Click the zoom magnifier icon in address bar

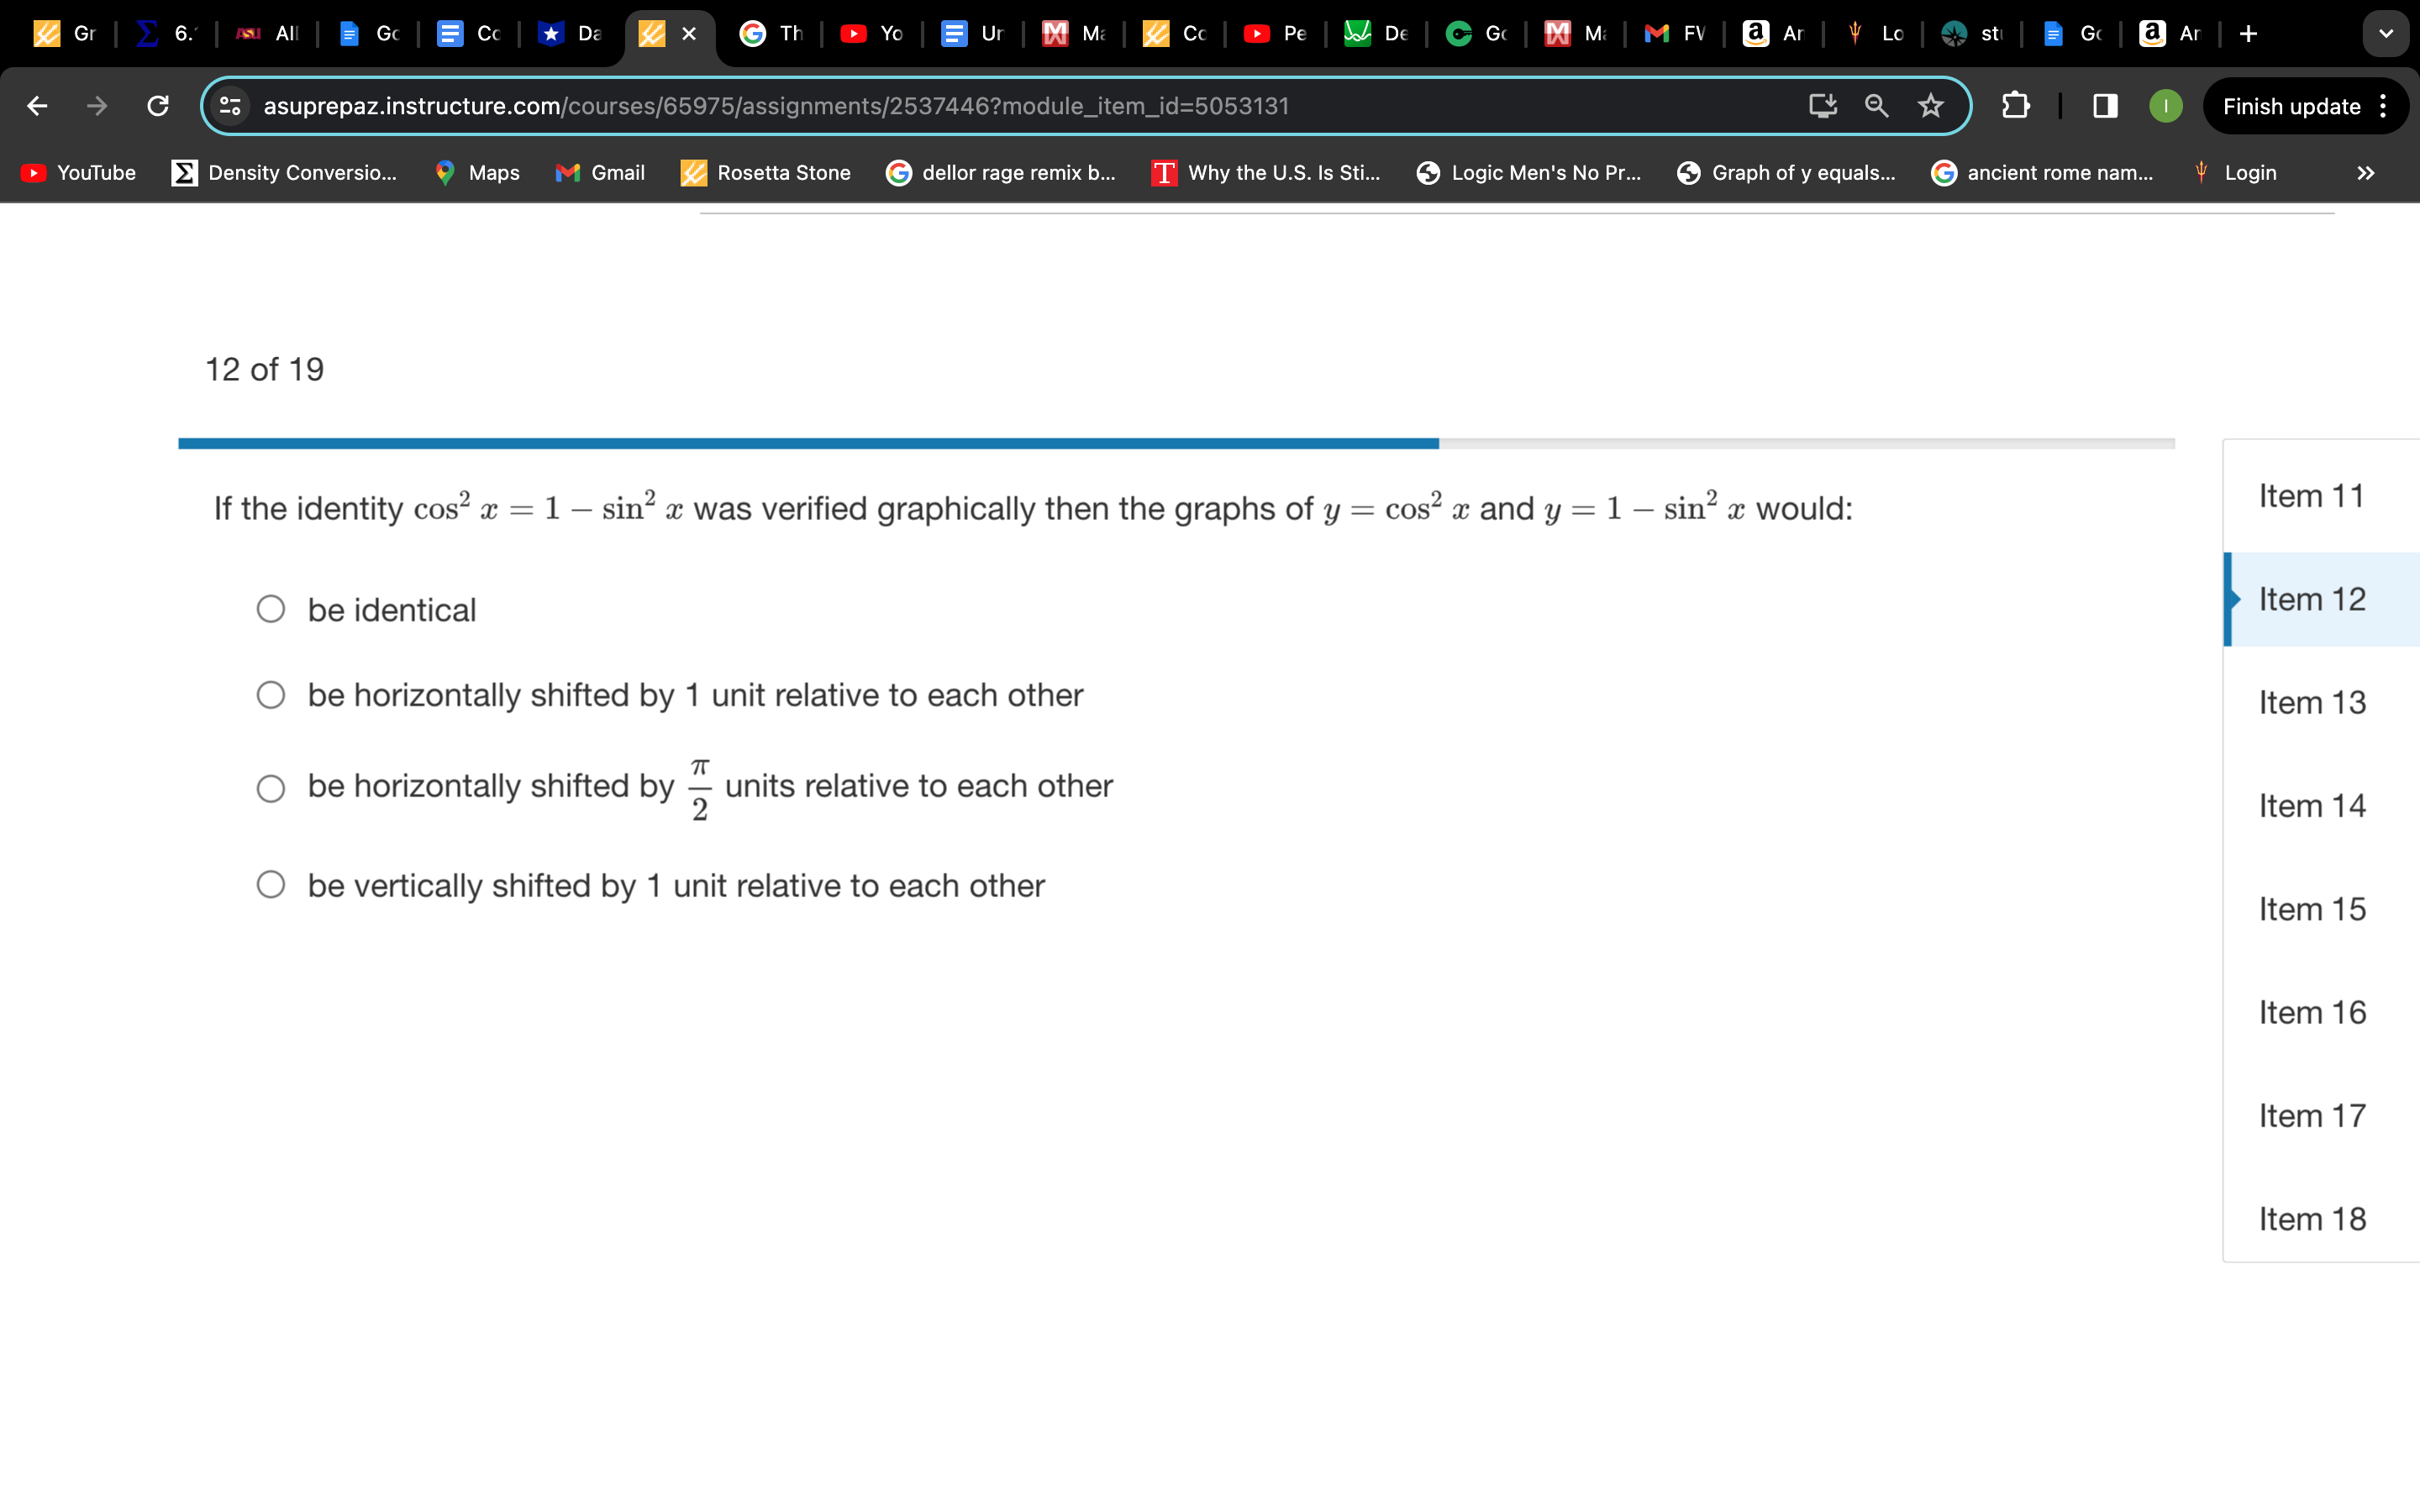point(1876,106)
